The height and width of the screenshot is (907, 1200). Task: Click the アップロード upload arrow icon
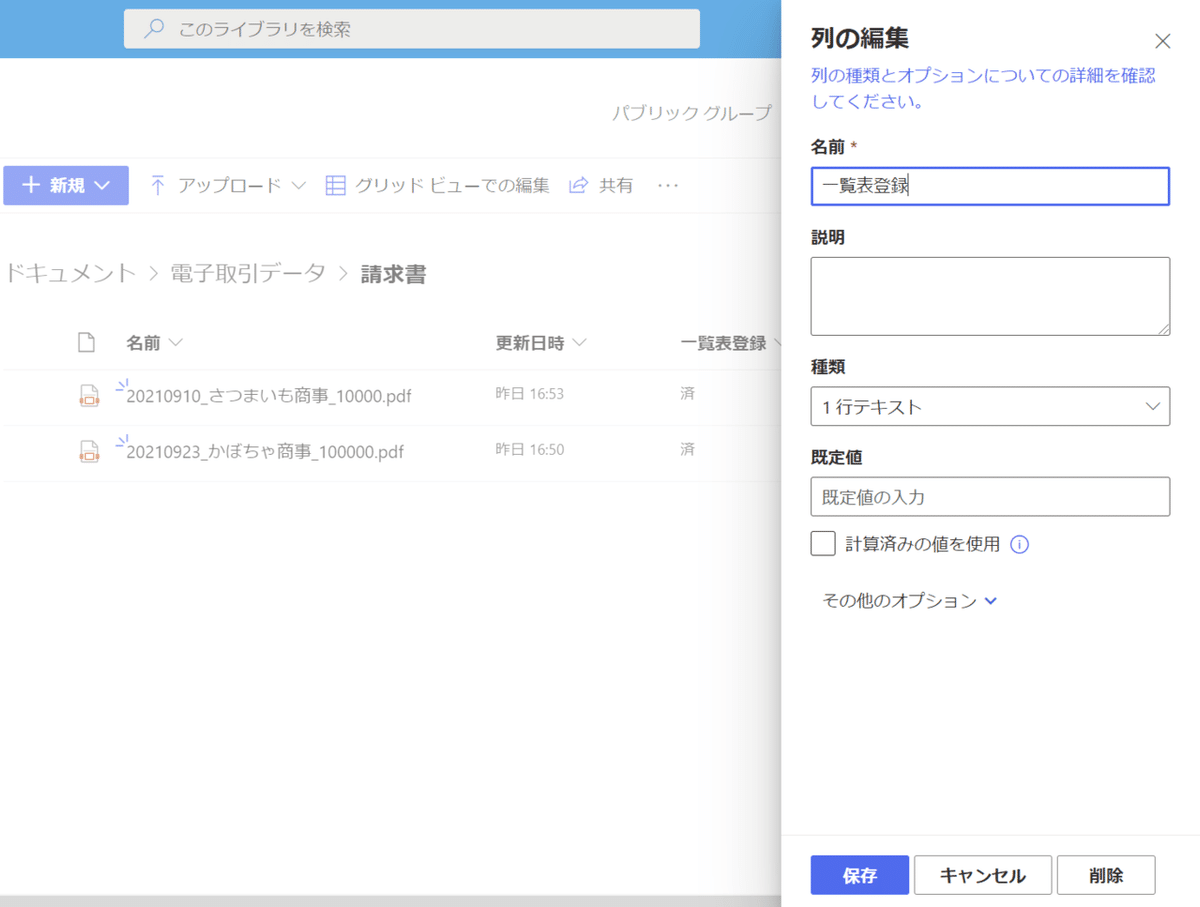point(160,184)
